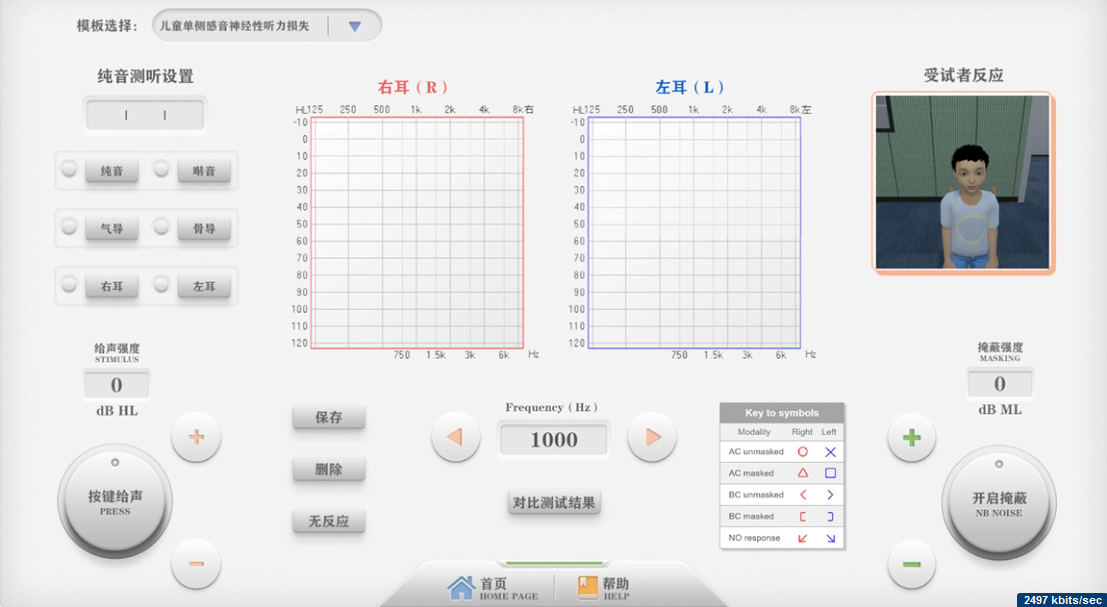
Task: Choose 气导 air conduction mode
Action: (111, 228)
